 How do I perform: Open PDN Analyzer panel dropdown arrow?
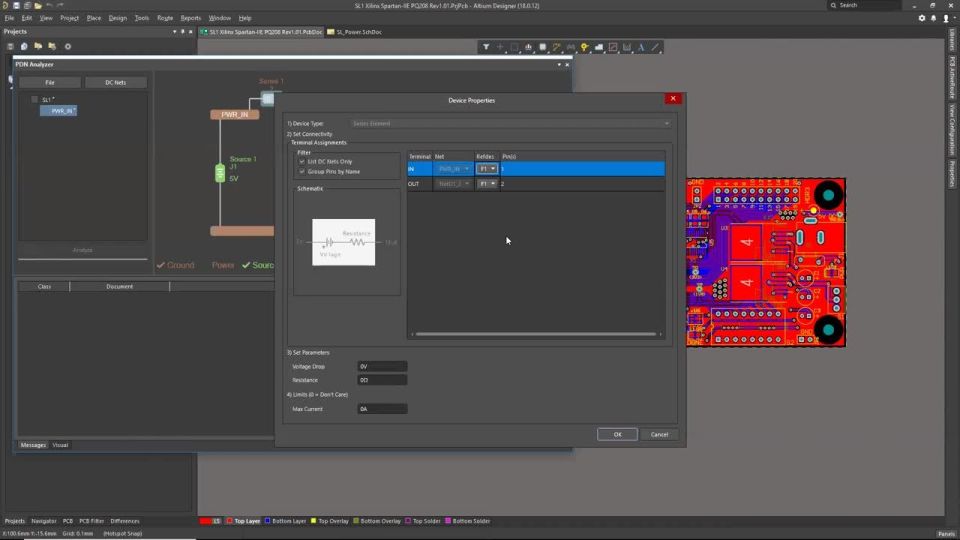(559, 64)
